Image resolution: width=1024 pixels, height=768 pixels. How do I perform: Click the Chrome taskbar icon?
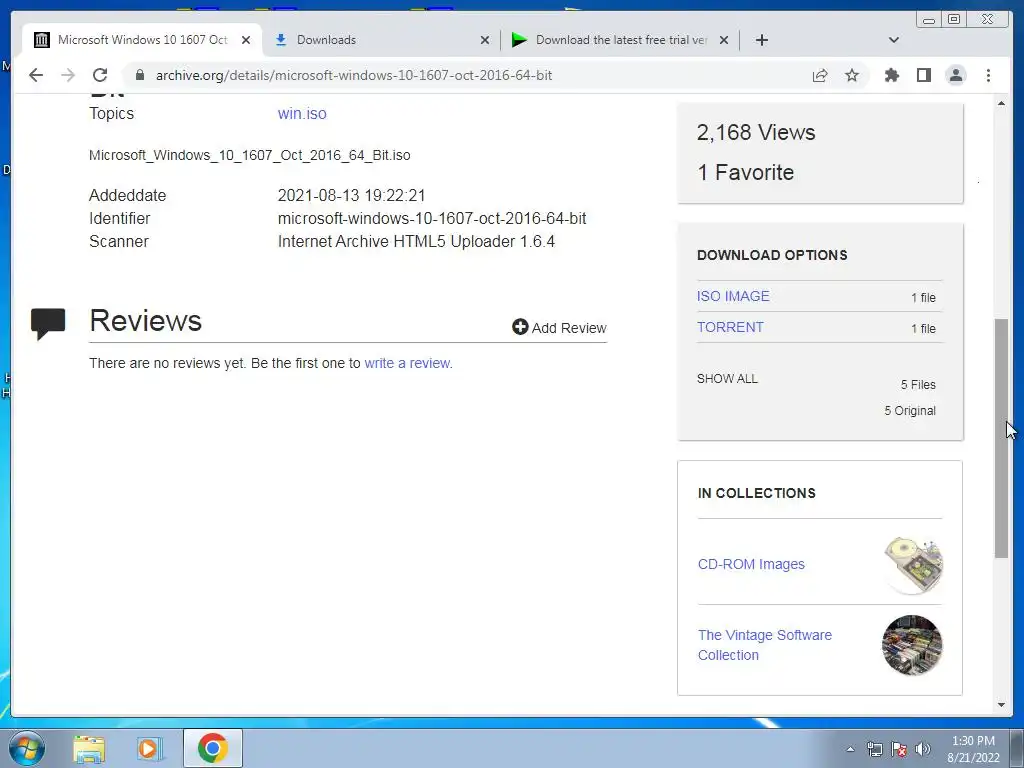click(213, 748)
